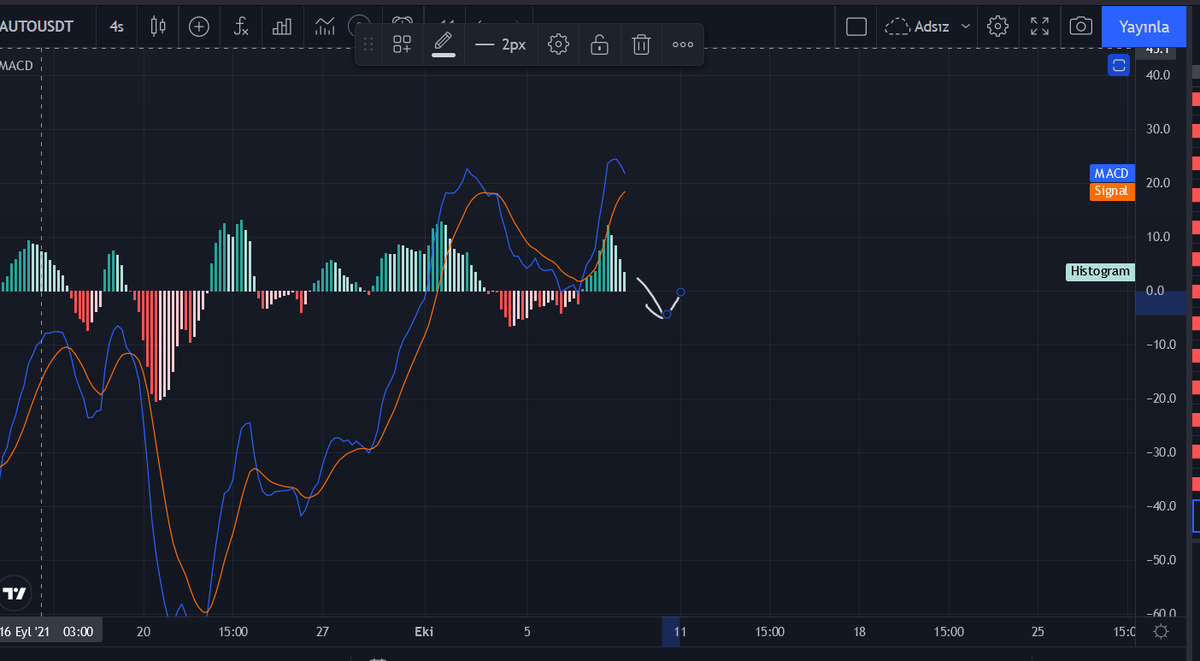The width and height of the screenshot is (1200, 661).
Task: Click the TradingView logo
Action: (14, 594)
